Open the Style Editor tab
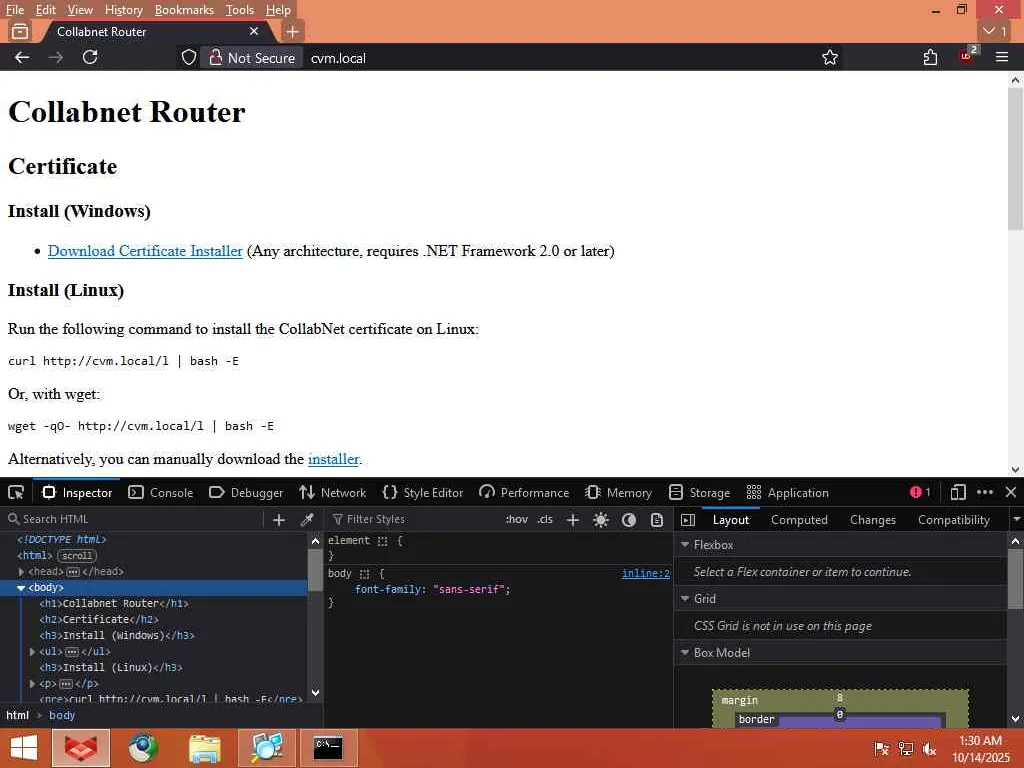Image resolution: width=1024 pixels, height=768 pixels. click(423, 492)
